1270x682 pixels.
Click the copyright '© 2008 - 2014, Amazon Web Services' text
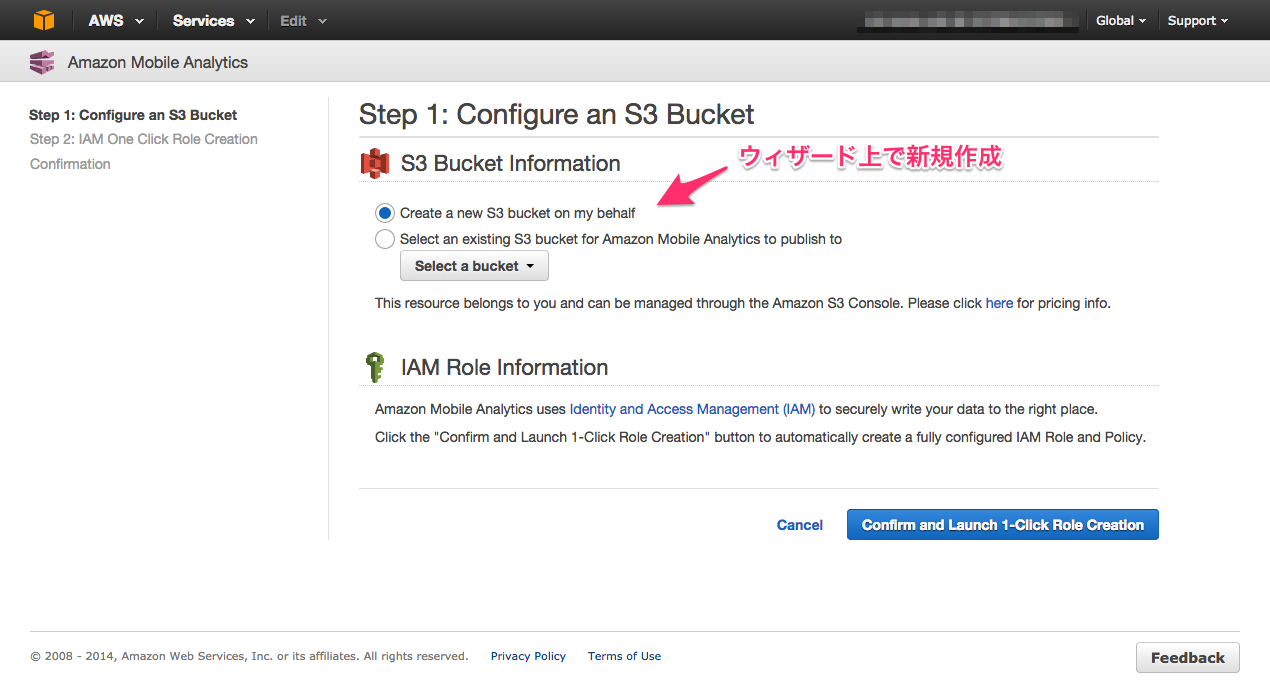pyautogui.click(x=249, y=656)
